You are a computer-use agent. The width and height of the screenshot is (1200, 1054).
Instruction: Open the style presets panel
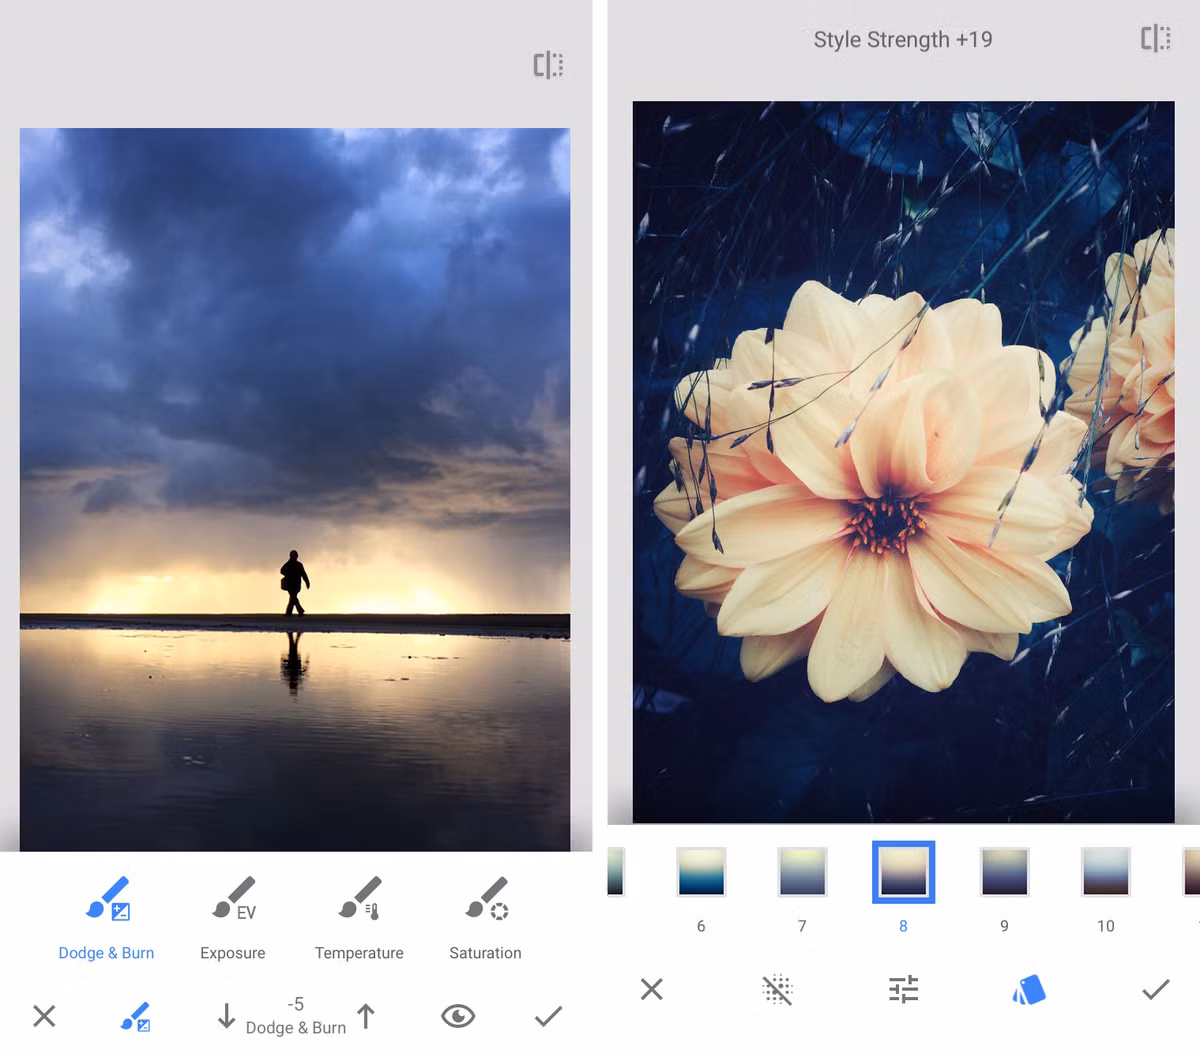point(1028,990)
